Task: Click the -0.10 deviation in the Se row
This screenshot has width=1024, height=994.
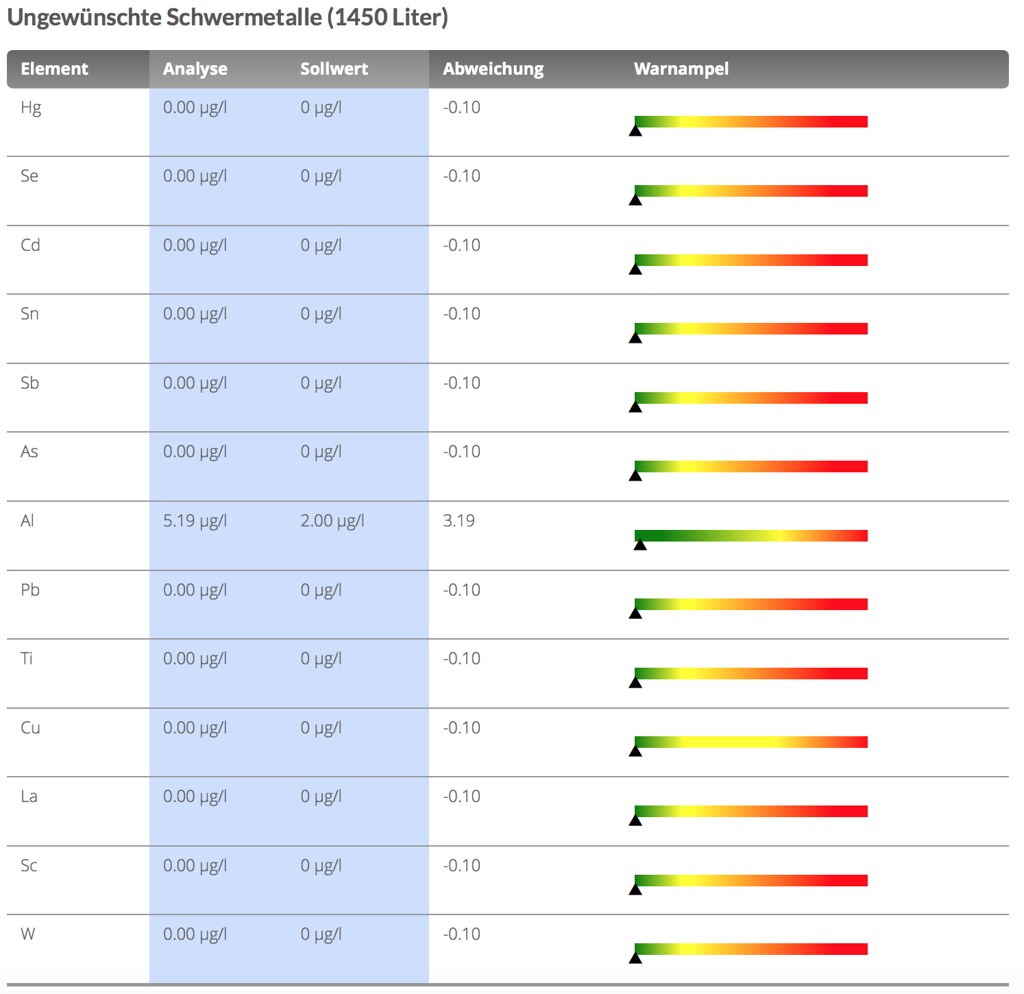Action: coord(462,176)
